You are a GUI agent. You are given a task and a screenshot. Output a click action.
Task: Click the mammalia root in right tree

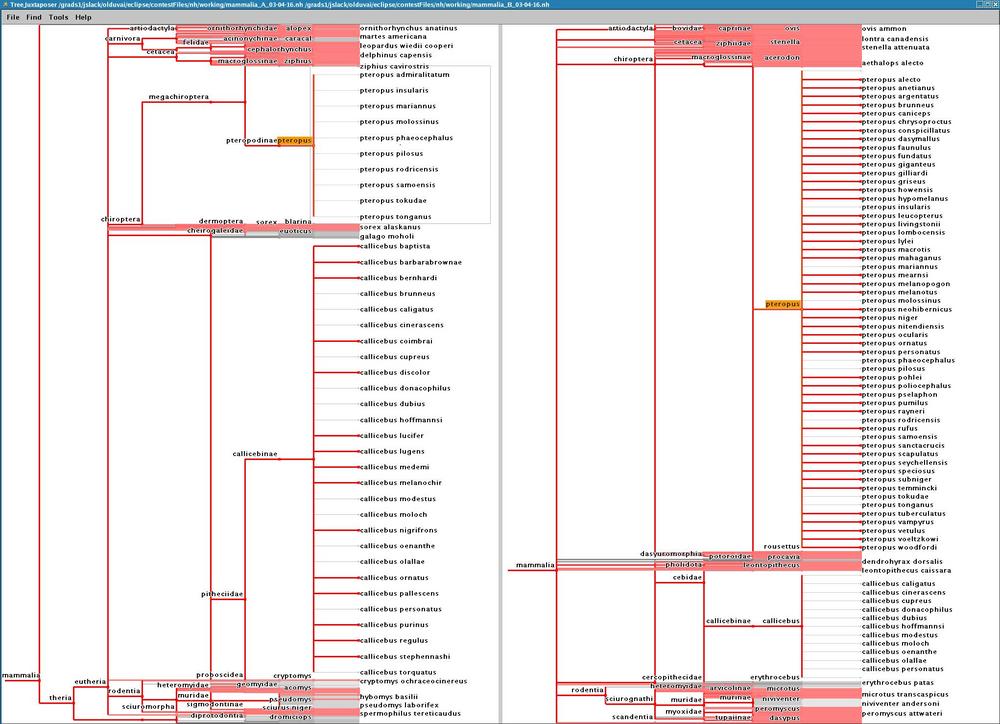click(x=535, y=565)
